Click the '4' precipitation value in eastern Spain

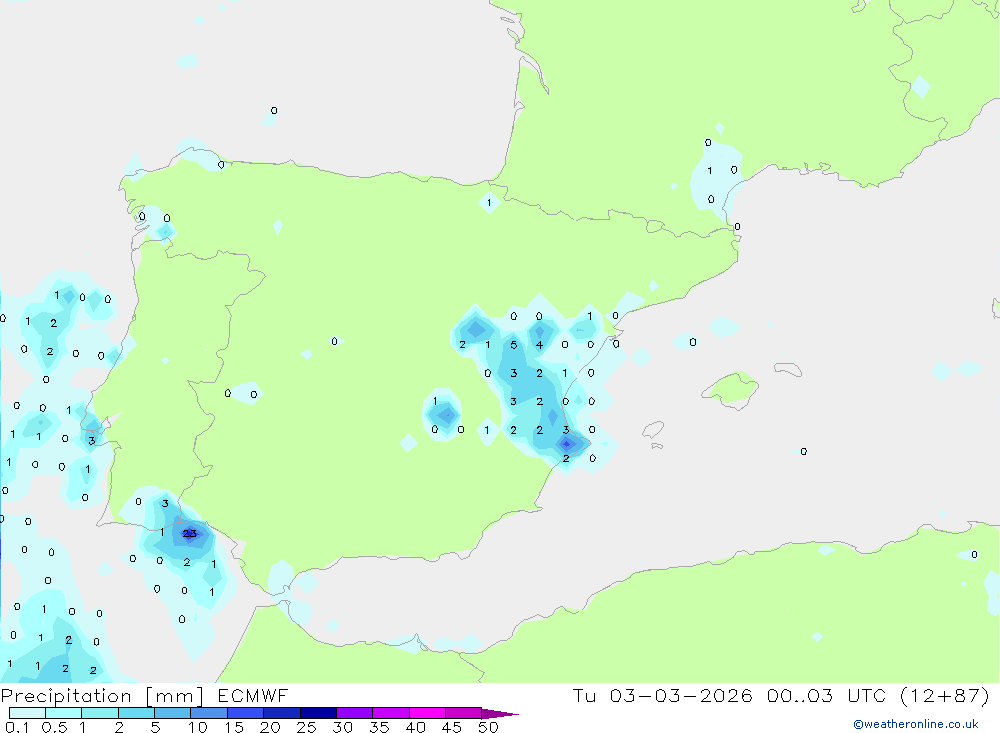tap(539, 345)
